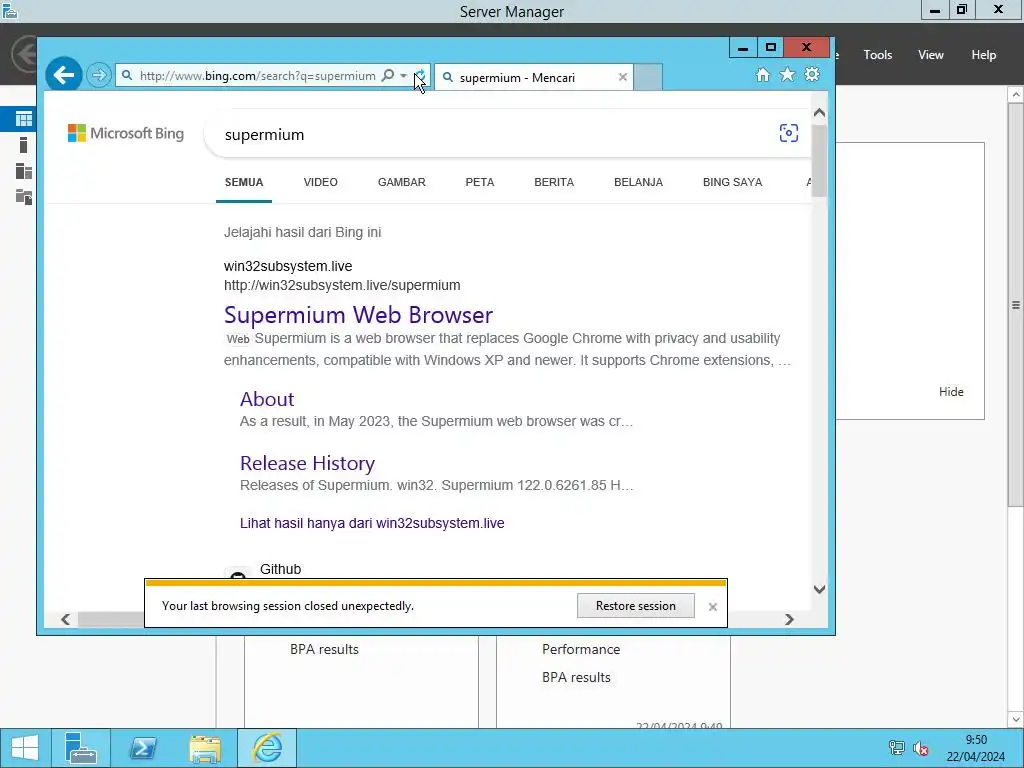The height and width of the screenshot is (768, 1024).
Task: Click the muted volume tray icon
Action: pyautogui.click(x=921, y=748)
